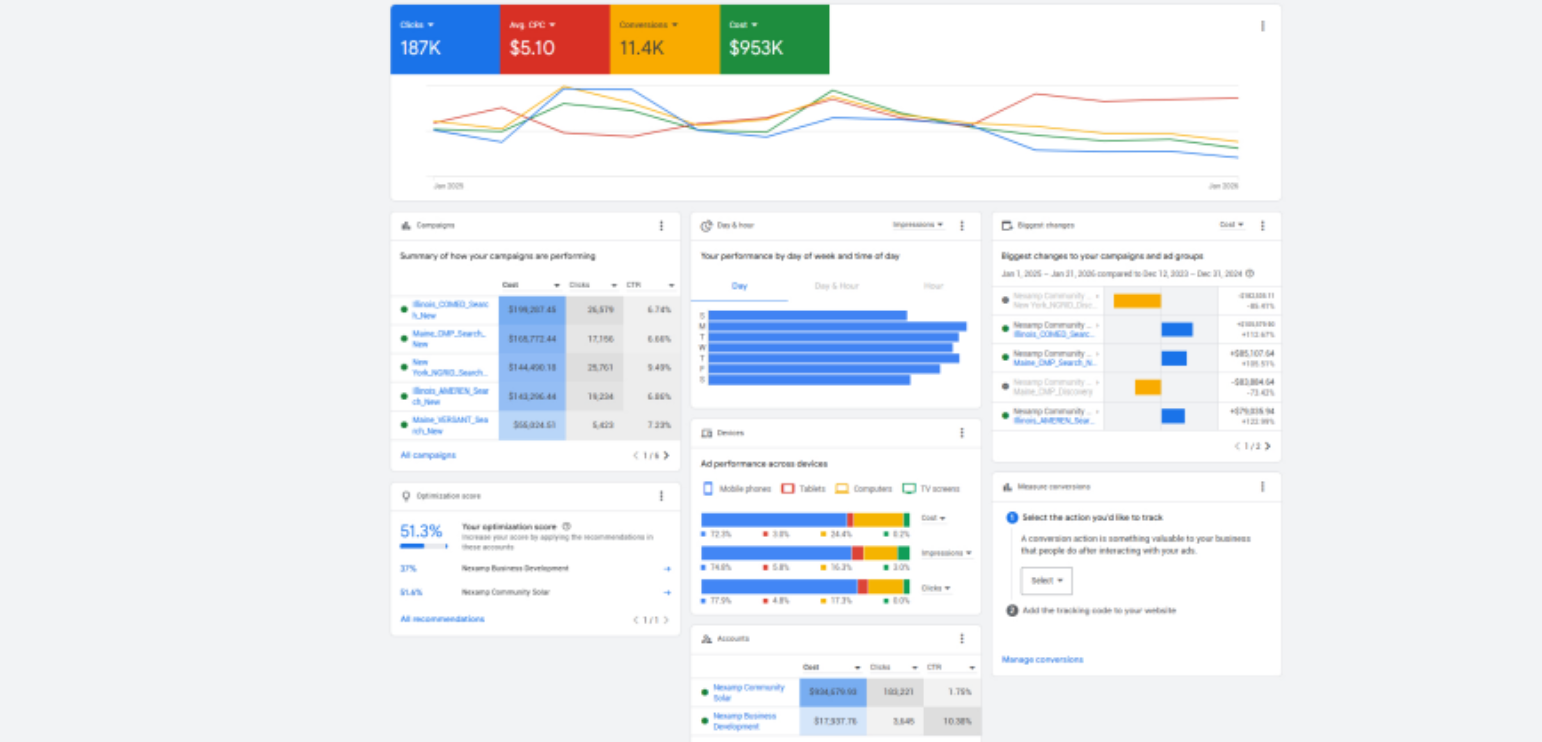The width and height of the screenshot is (1542, 742).
Task: Open the Select conversion action dropdown
Action: (1046, 580)
